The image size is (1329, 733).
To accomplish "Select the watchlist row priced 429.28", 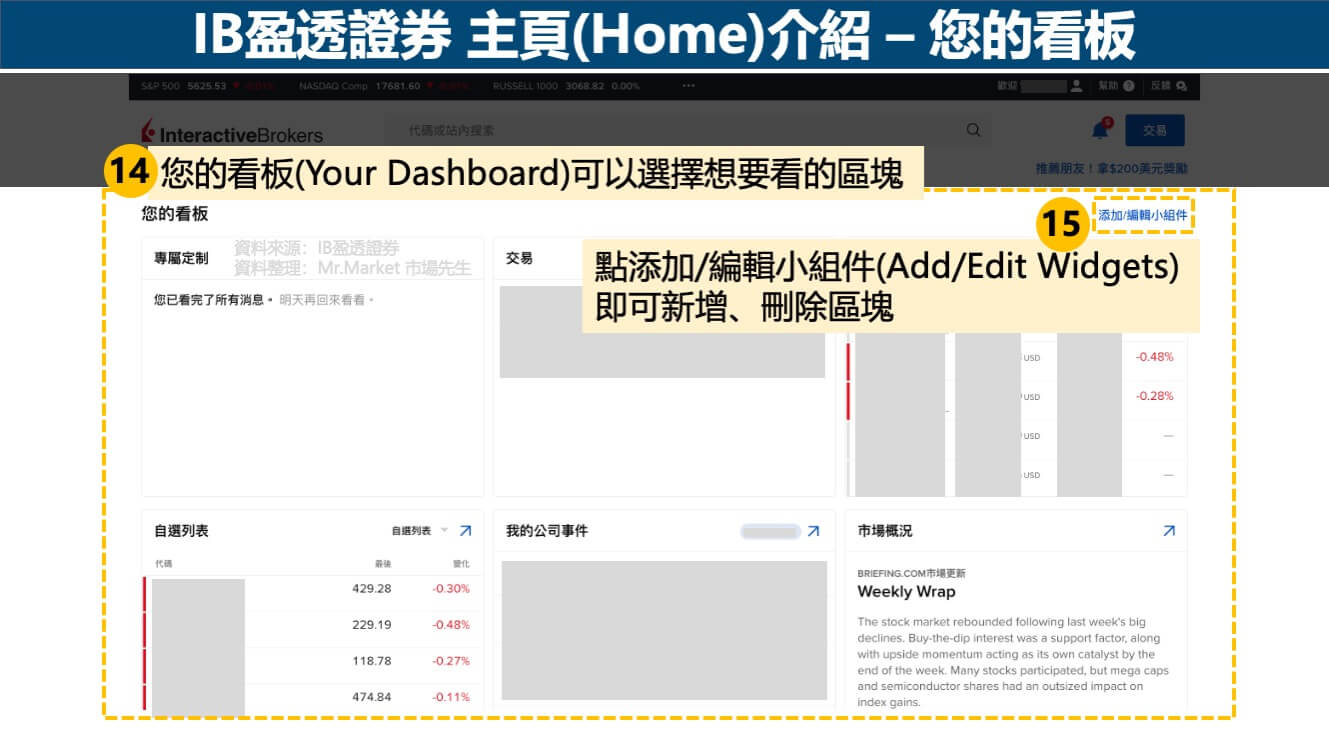I will click(312, 589).
